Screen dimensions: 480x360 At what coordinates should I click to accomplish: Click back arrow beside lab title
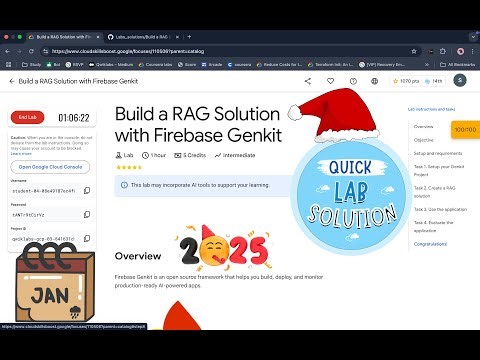pyautogui.click(x=12, y=81)
